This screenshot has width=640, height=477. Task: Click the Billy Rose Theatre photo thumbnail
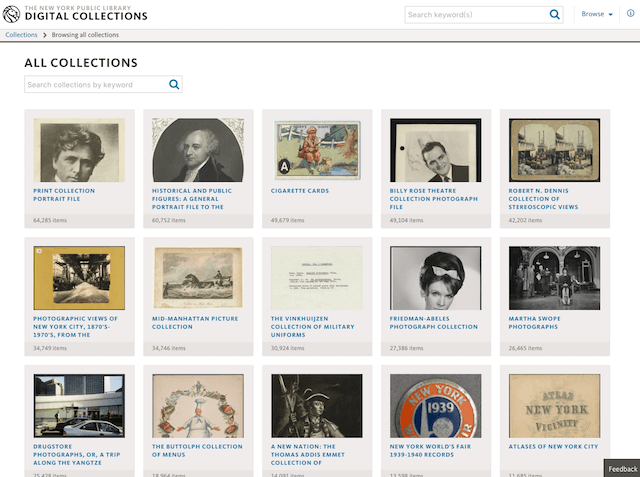click(x=436, y=150)
